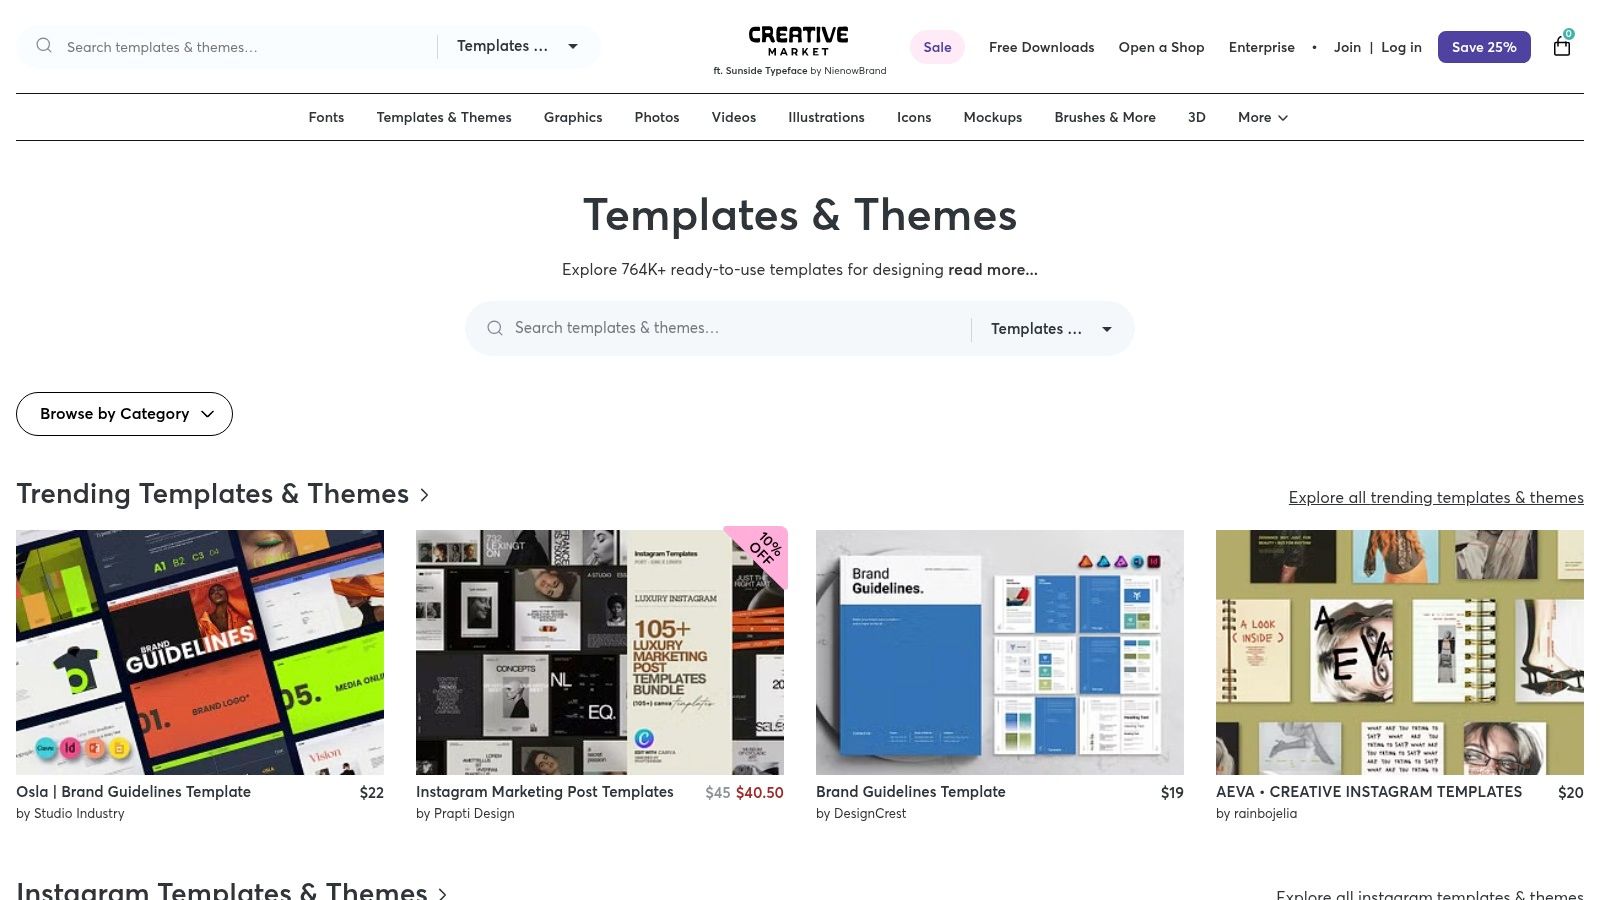Click the $19 price
Viewport: 1600px width, 900px height.
(x=1172, y=792)
